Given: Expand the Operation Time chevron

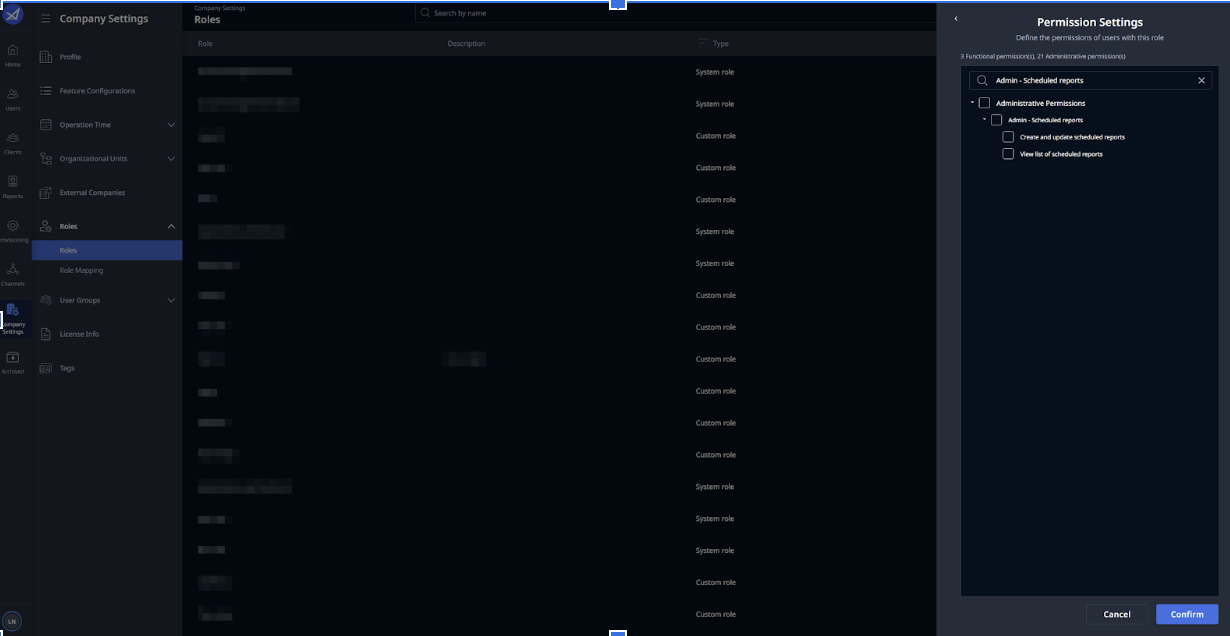Looking at the screenshot, I should coord(171,125).
